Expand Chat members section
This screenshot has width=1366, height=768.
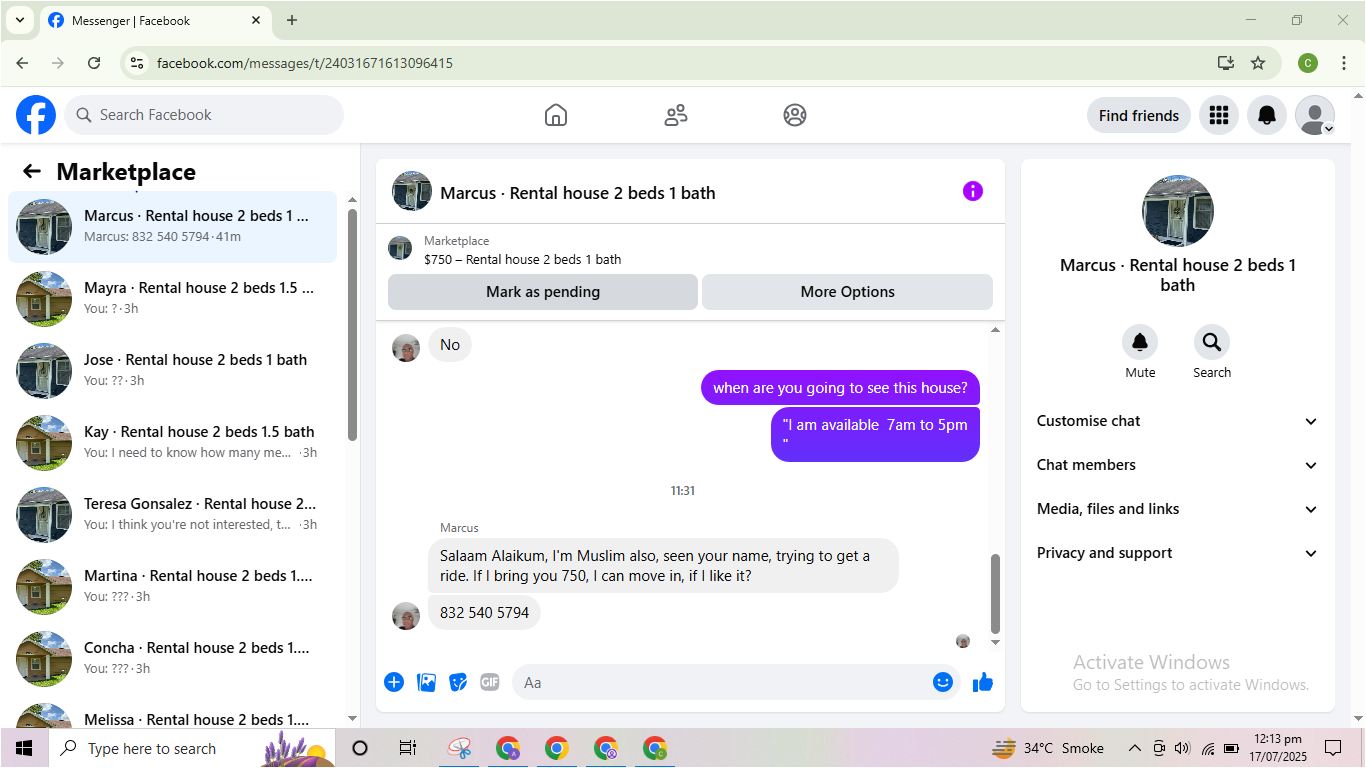click(x=1178, y=465)
